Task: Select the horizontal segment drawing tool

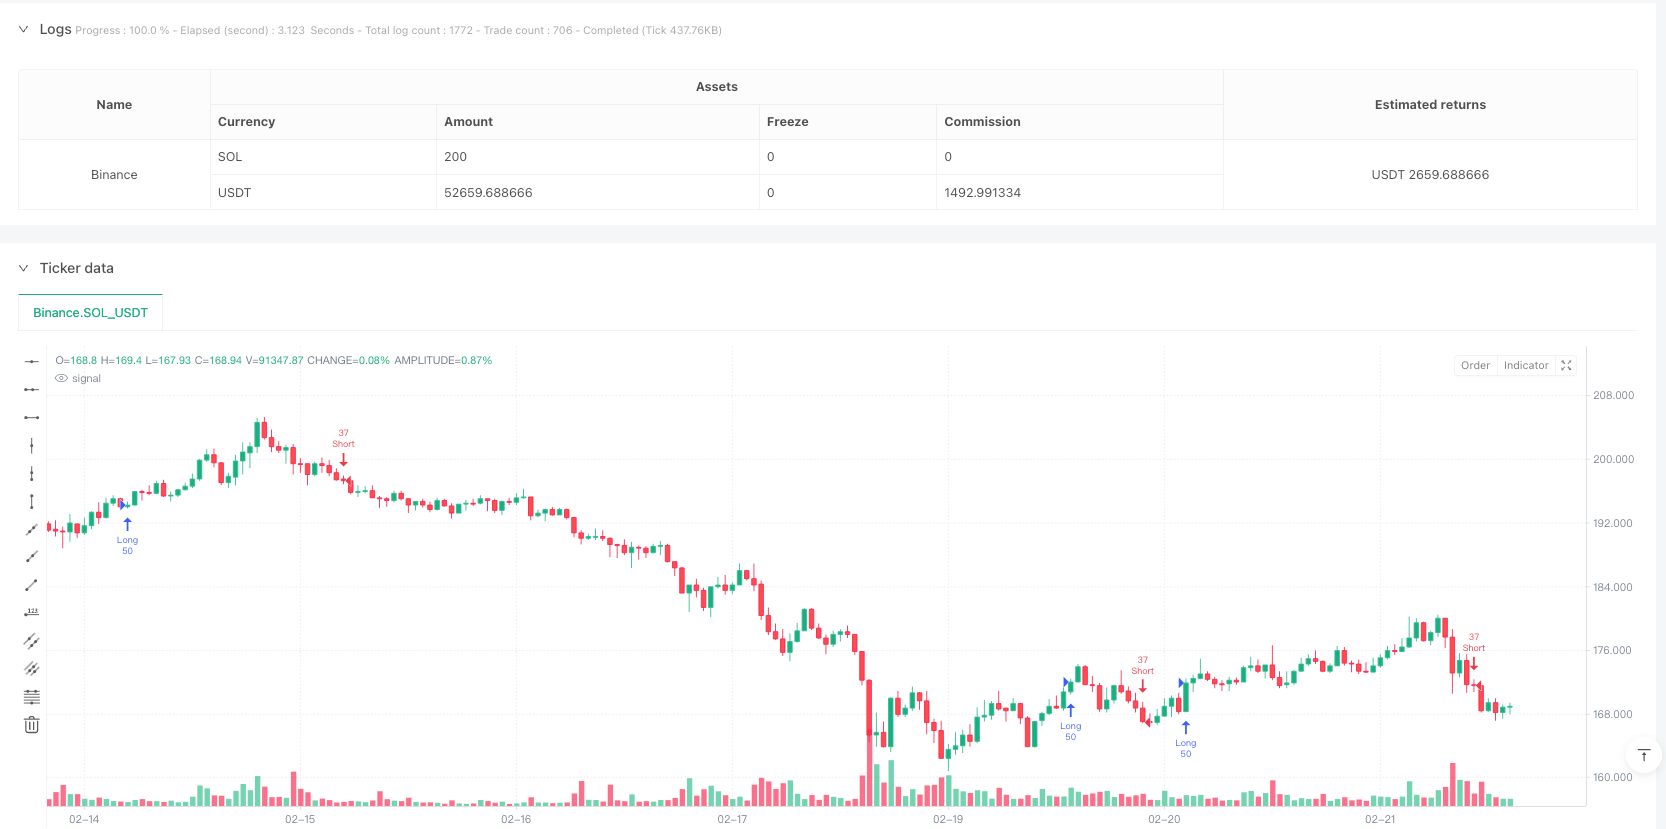Action: pyautogui.click(x=31, y=417)
